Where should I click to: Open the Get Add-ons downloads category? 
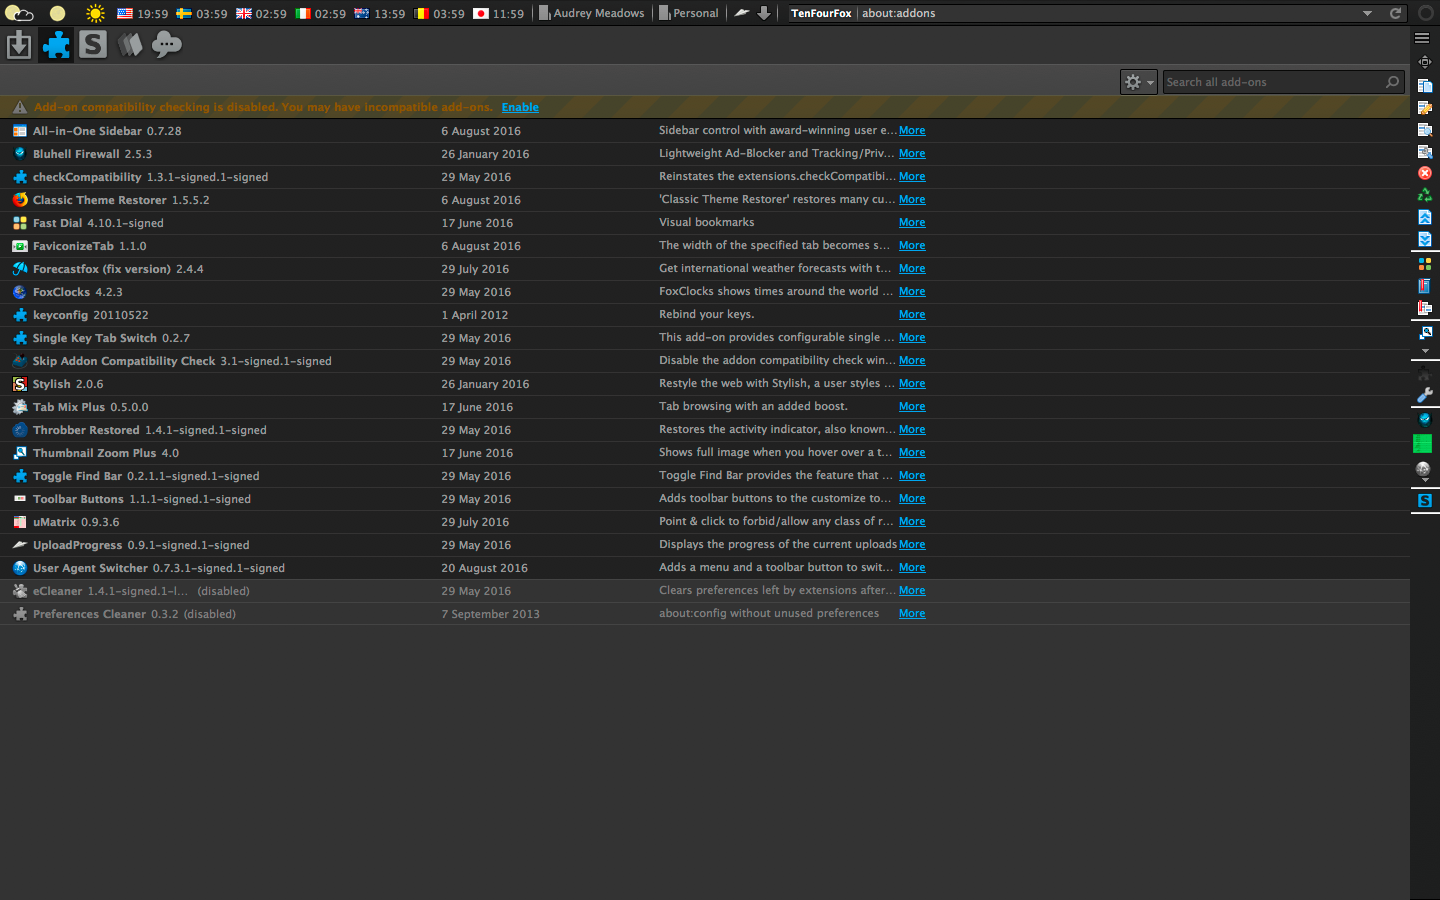[x=19, y=45]
